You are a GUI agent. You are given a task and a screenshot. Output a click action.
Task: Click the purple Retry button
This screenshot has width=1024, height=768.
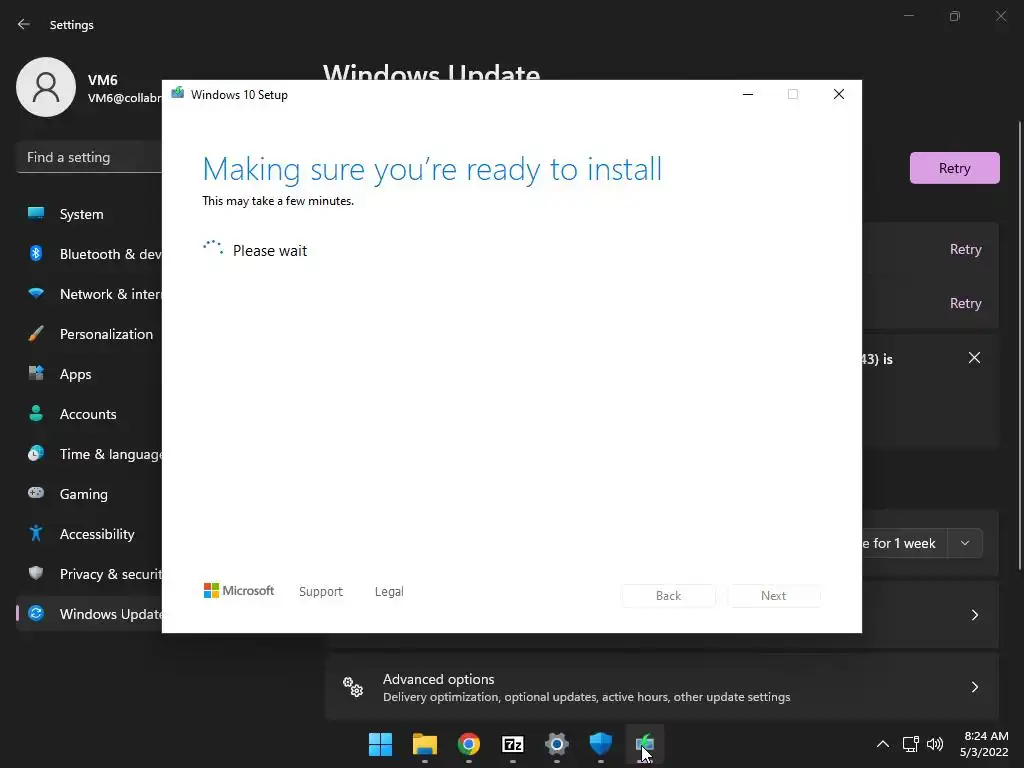954,168
